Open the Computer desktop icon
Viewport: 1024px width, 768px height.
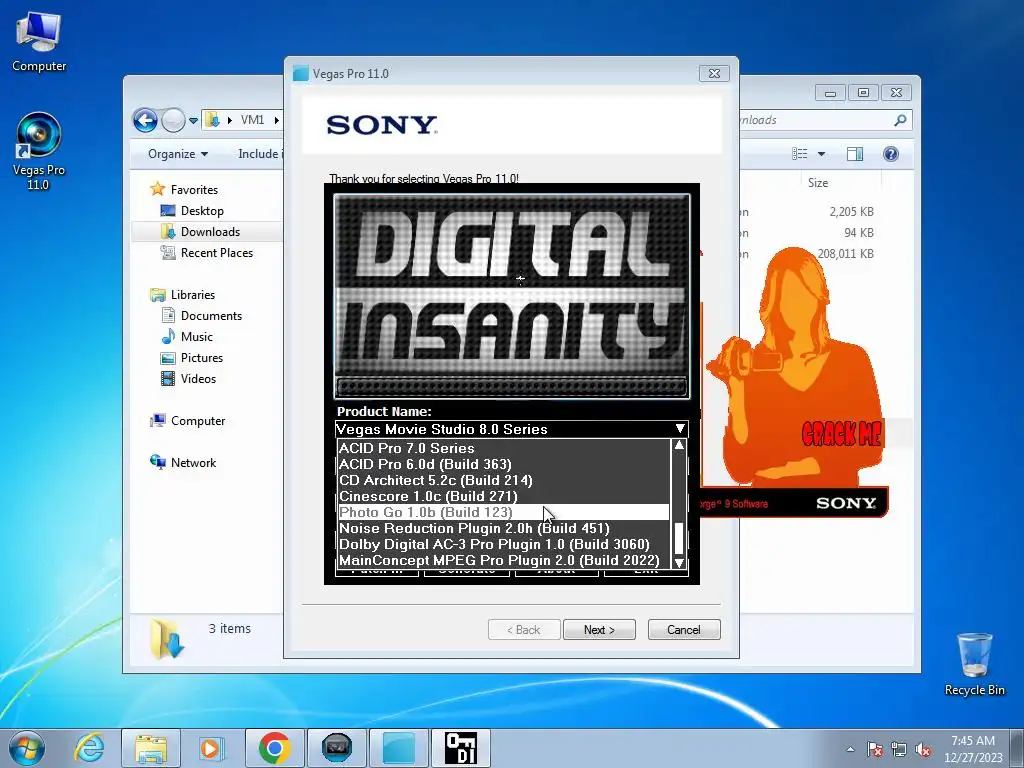click(x=39, y=42)
